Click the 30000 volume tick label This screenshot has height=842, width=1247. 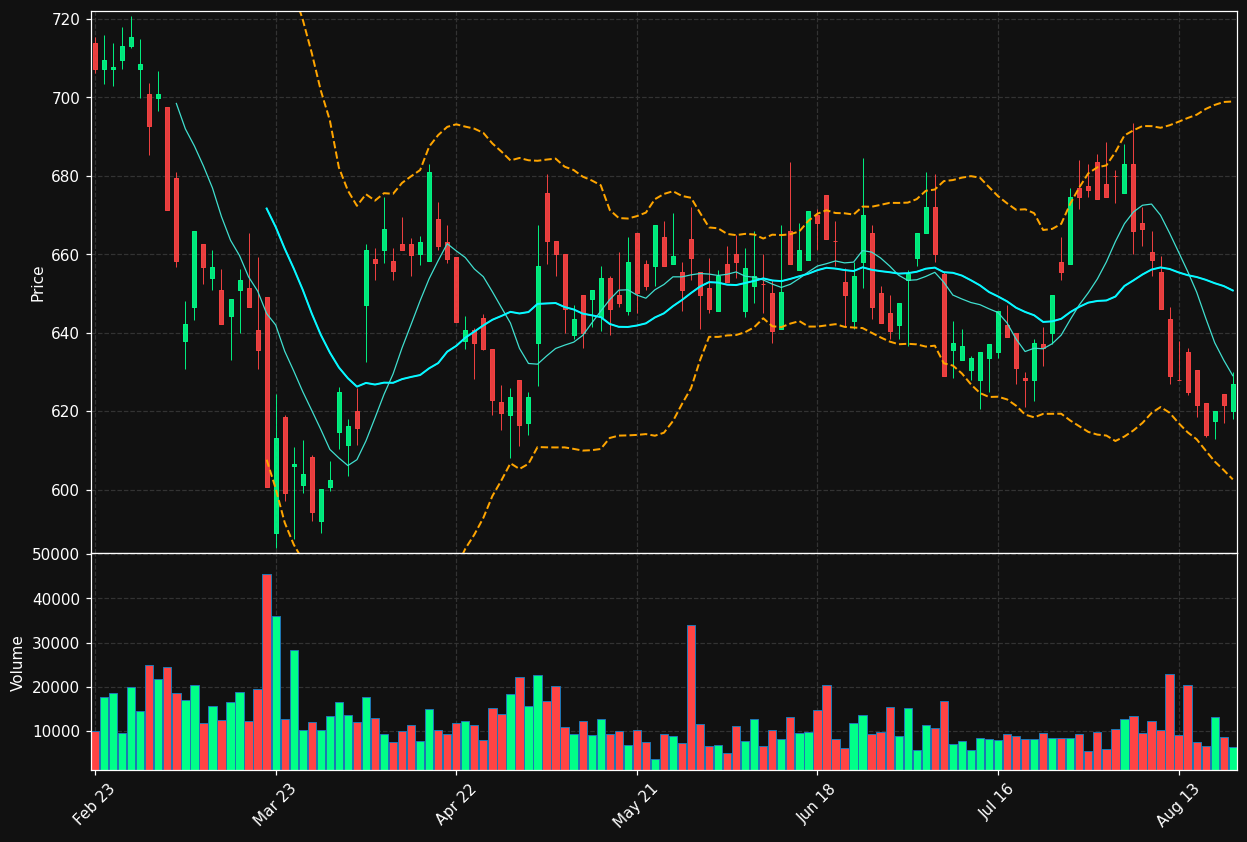[x=57, y=643]
